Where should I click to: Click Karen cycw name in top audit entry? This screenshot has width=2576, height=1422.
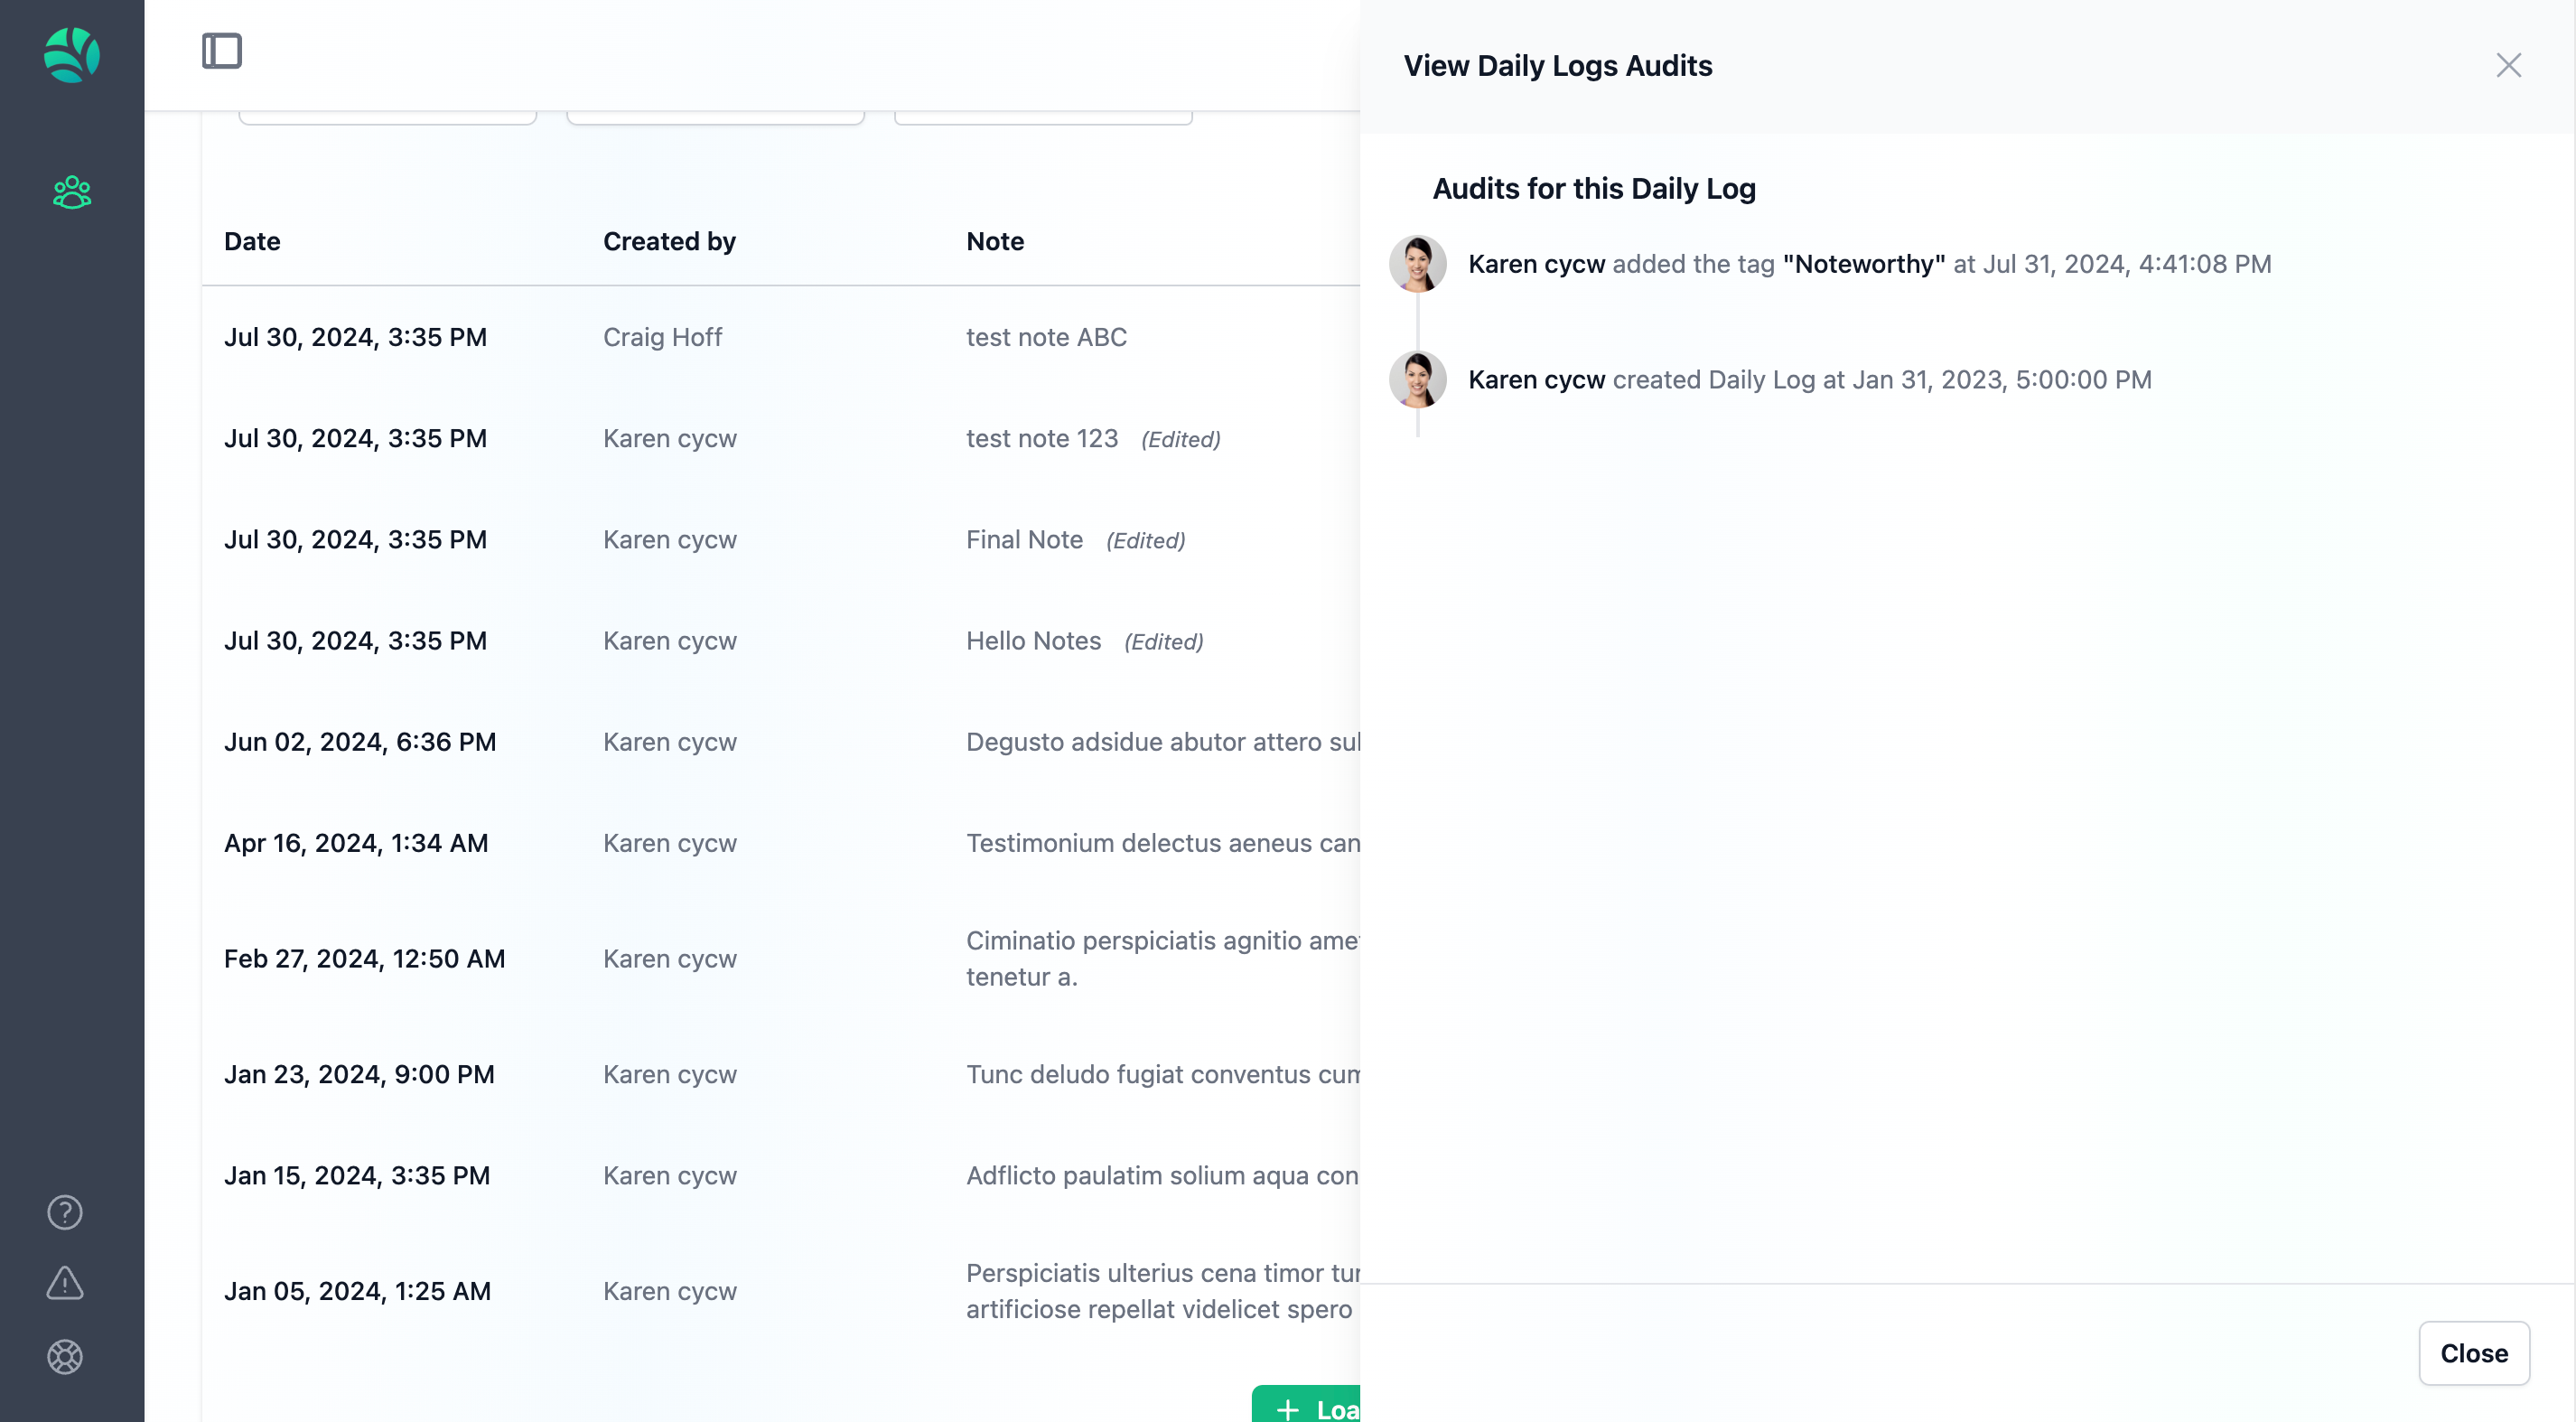click(1536, 264)
